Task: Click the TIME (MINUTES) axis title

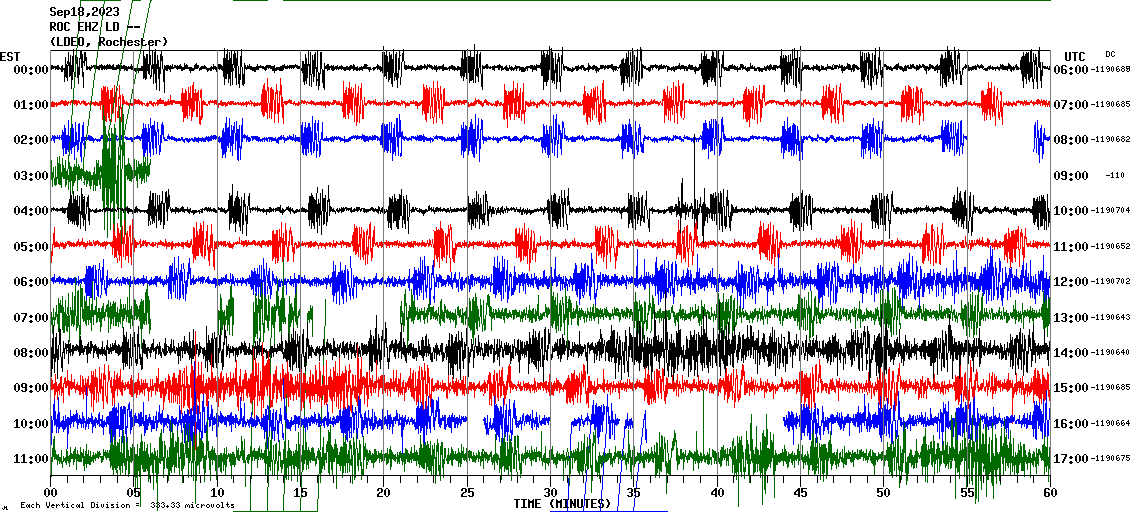Action: (562, 504)
